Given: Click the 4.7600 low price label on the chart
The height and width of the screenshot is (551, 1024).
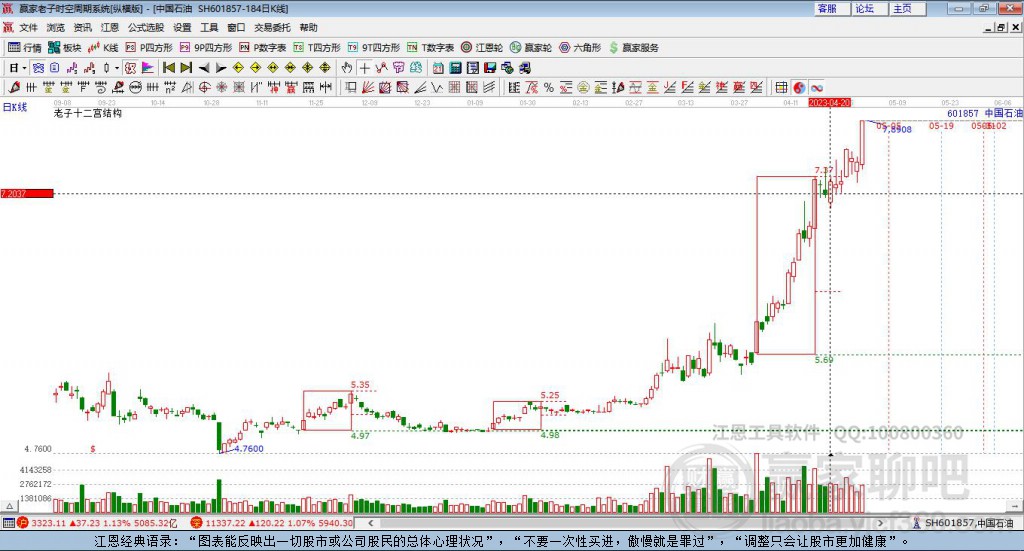Looking at the screenshot, I should 249,449.
